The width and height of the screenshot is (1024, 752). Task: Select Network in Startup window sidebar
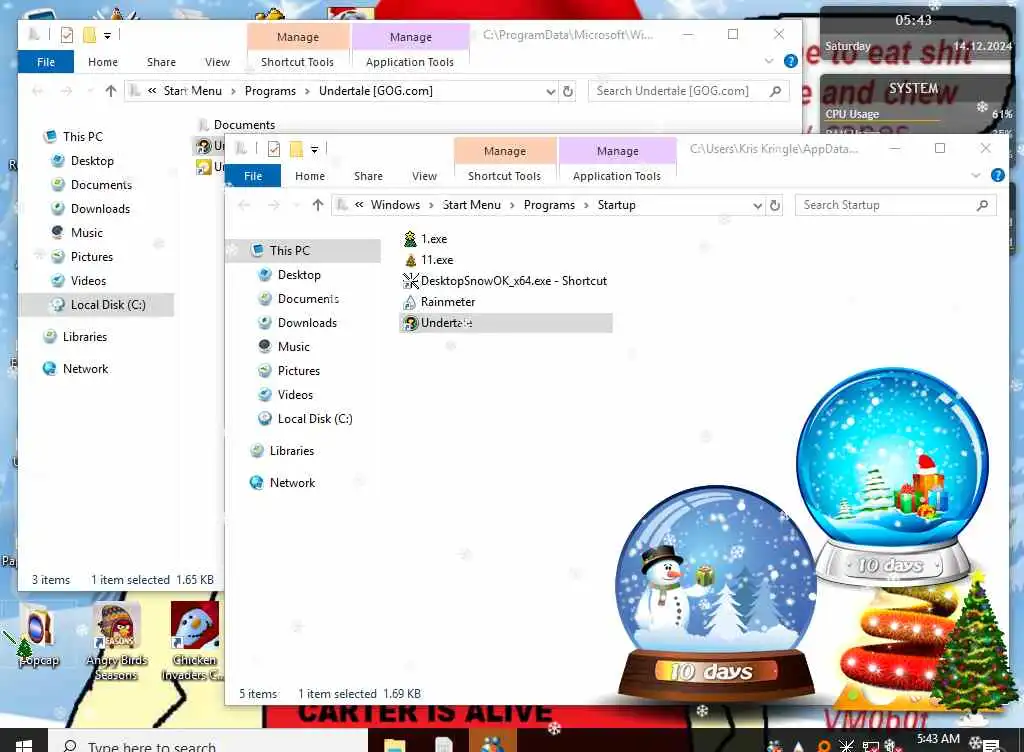coord(292,482)
